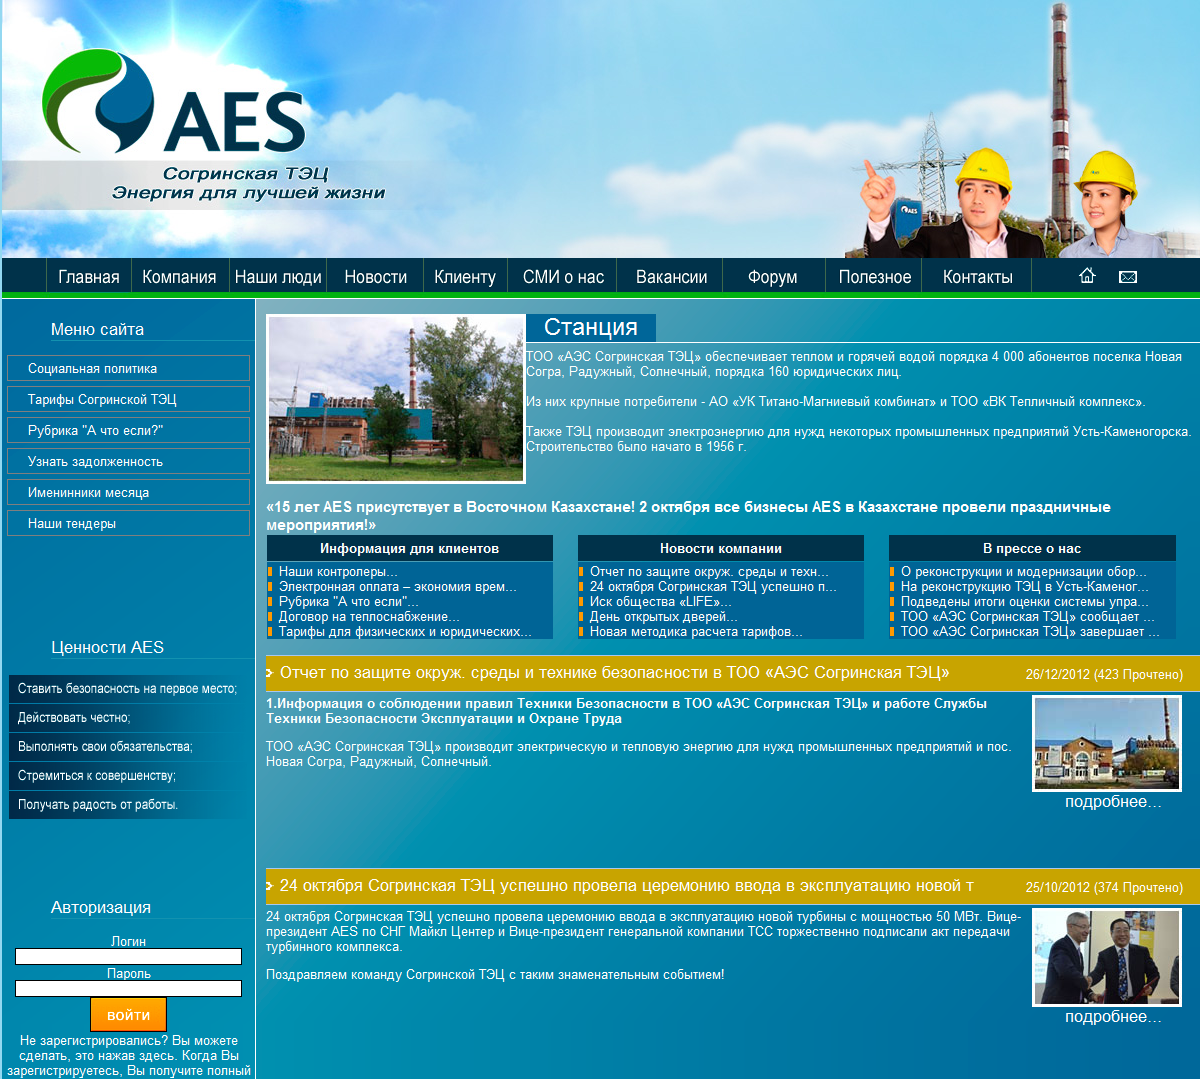Click the Логин input field
Screen dimensions: 1200x1079
click(x=128, y=957)
